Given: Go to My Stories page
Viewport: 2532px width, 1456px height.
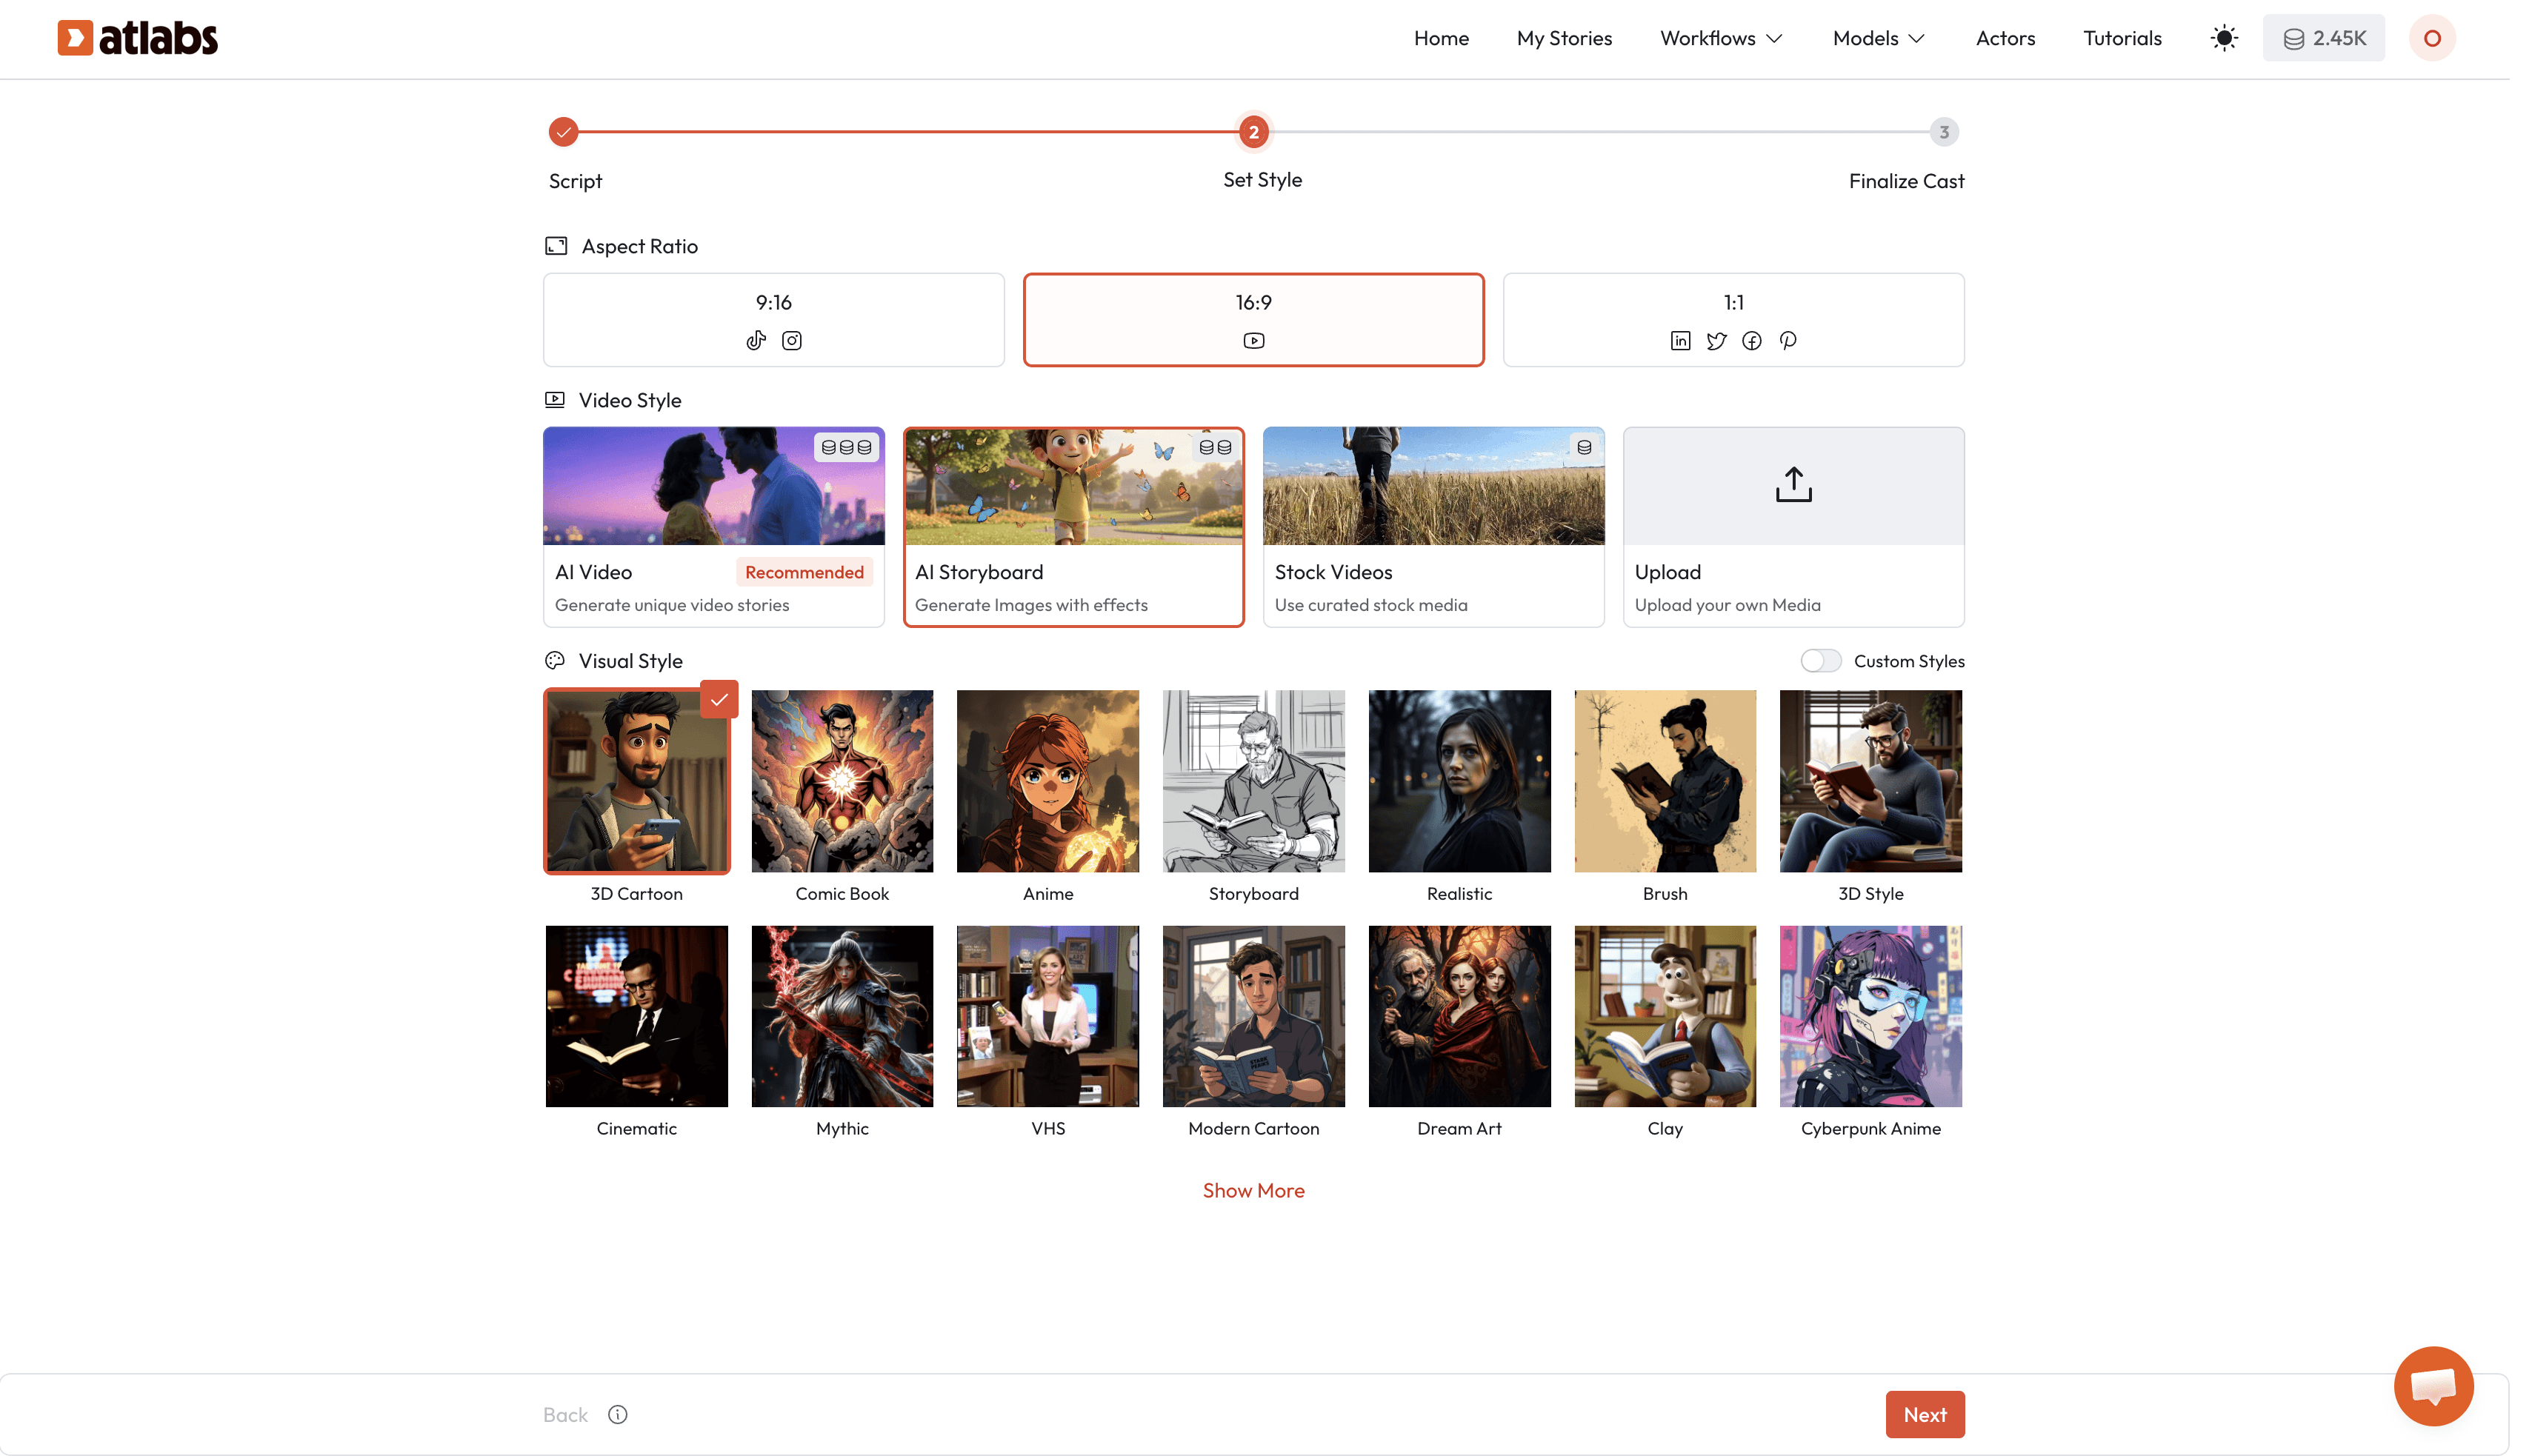Looking at the screenshot, I should (x=1564, y=38).
